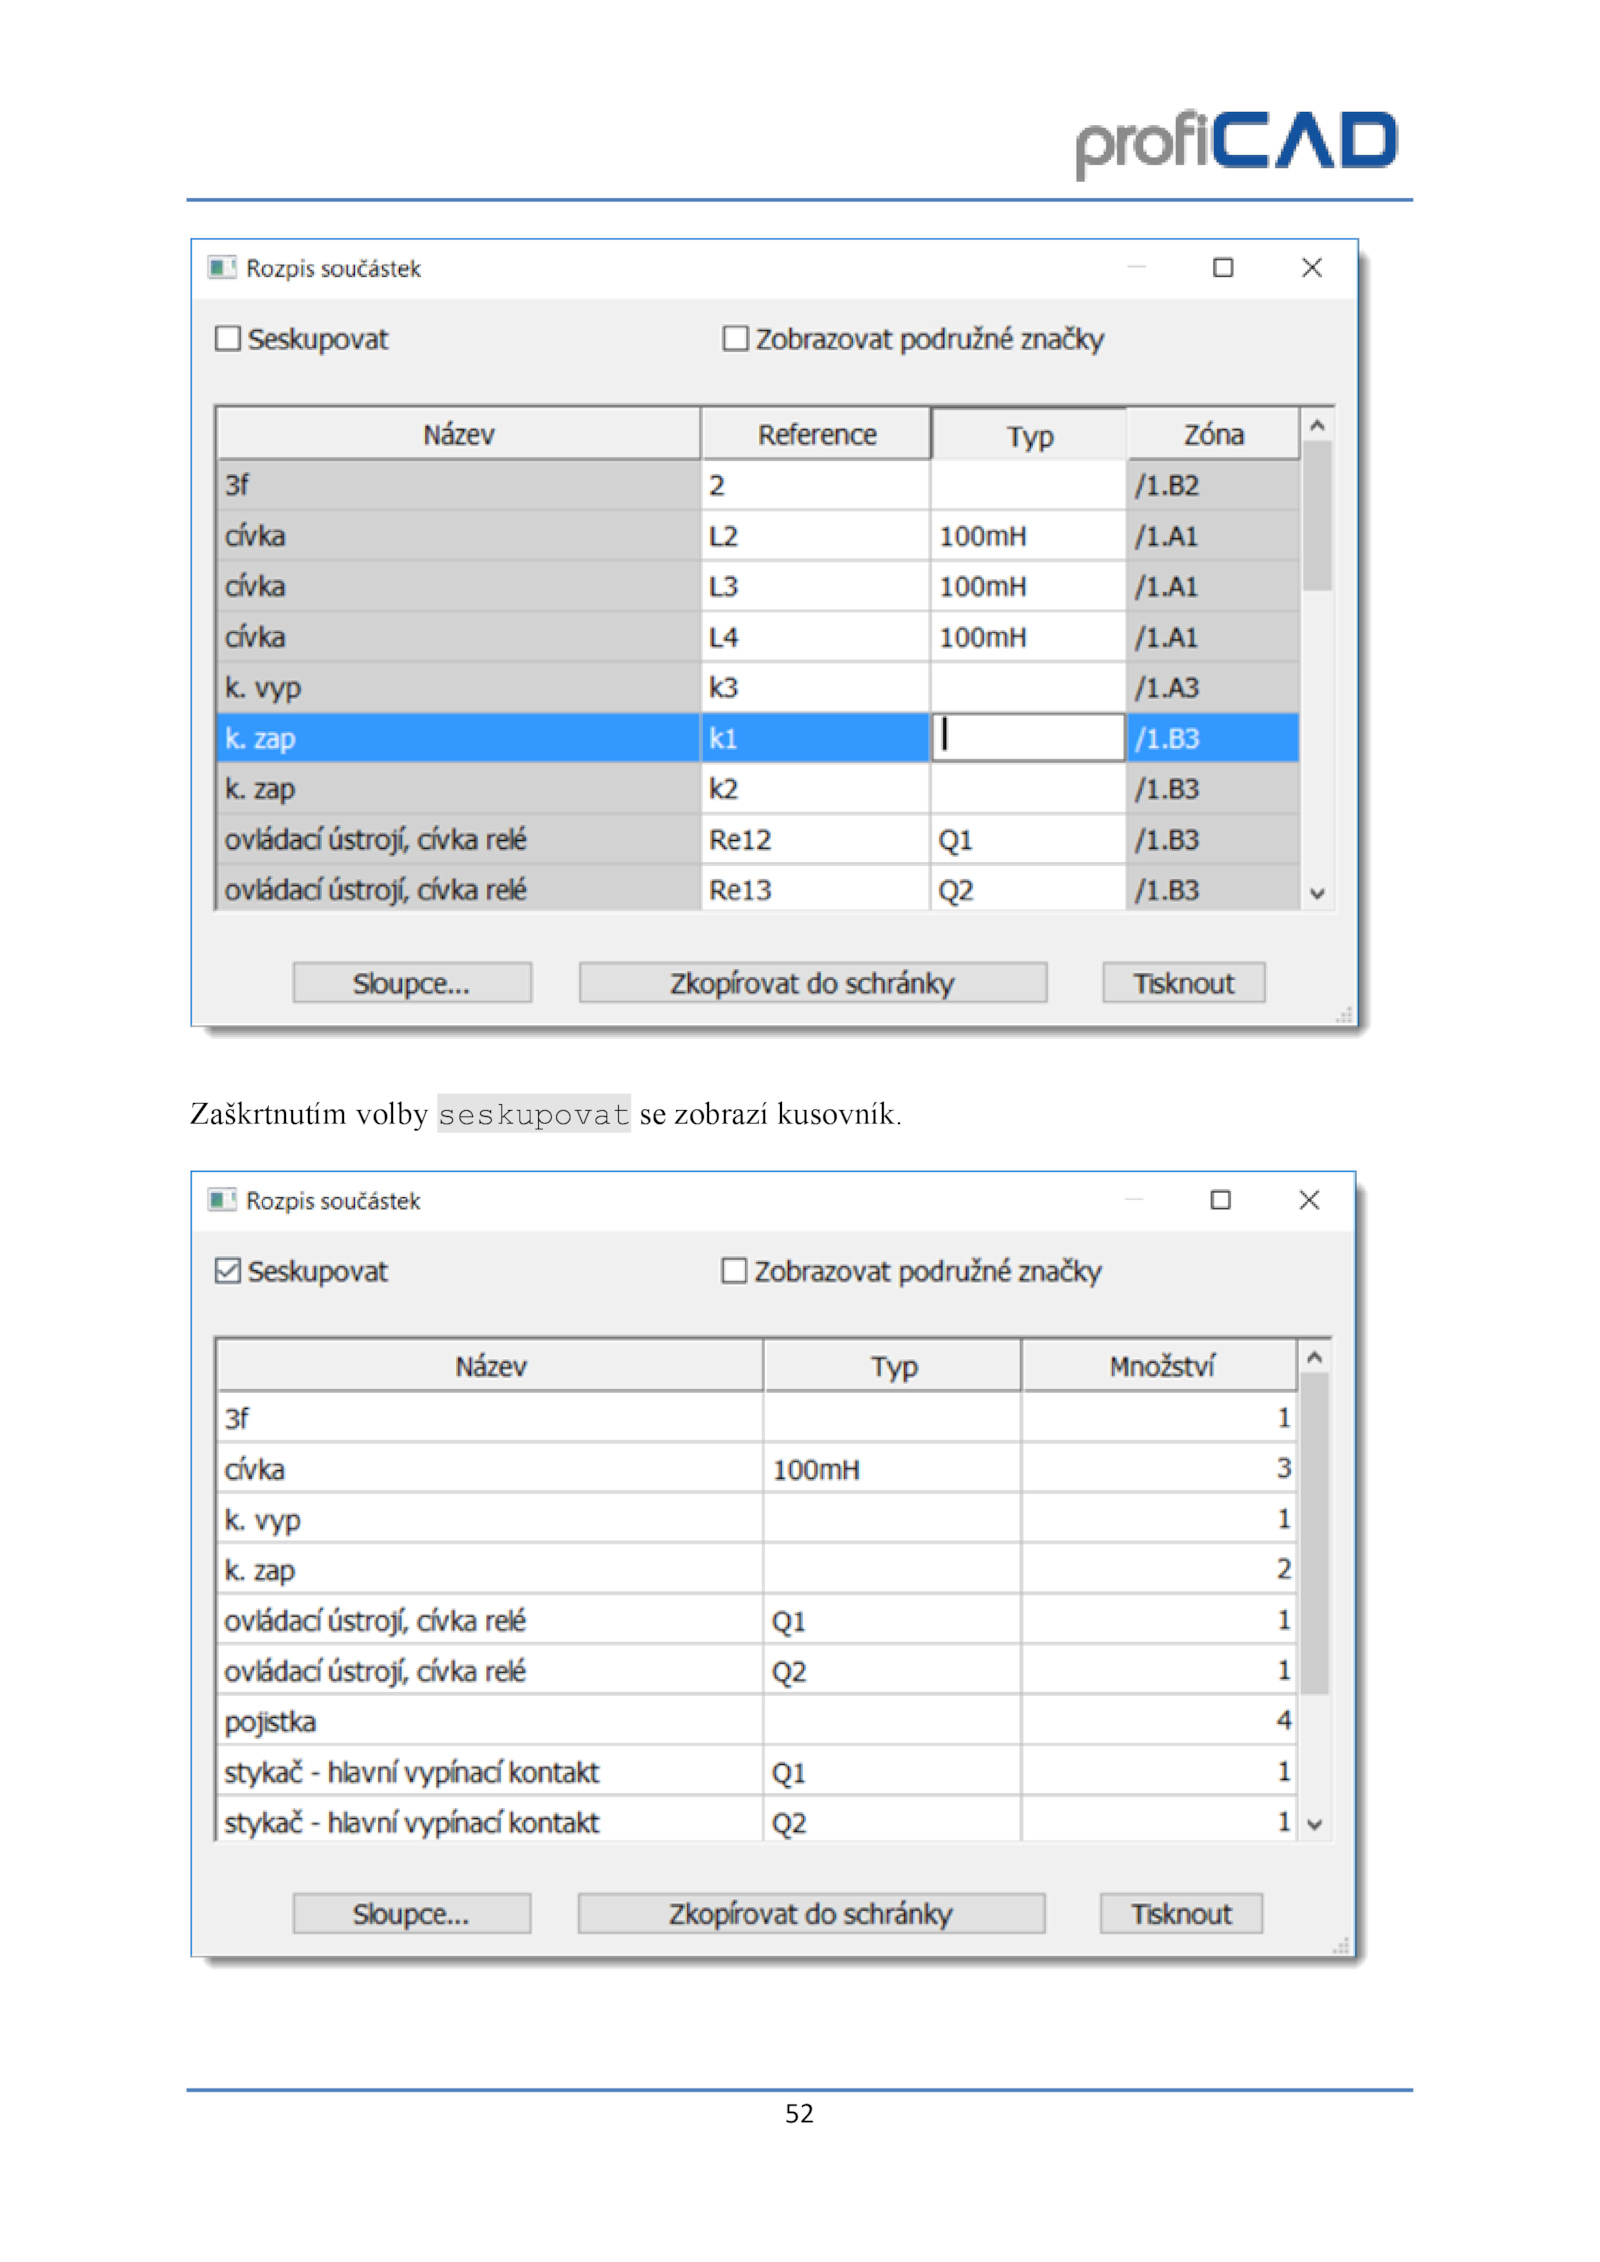Select k. vyp row in upper table
Screen dimensions: 1600x2262
click(758, 688)
